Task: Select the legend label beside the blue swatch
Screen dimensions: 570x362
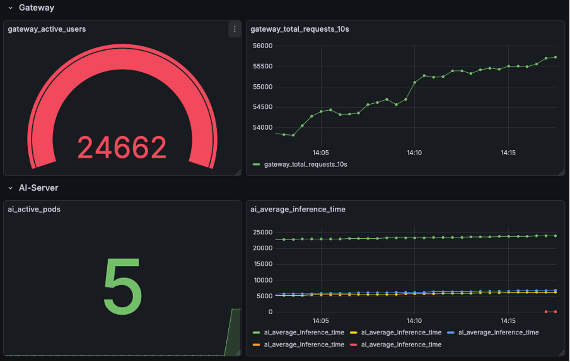Action: [499, 333]
